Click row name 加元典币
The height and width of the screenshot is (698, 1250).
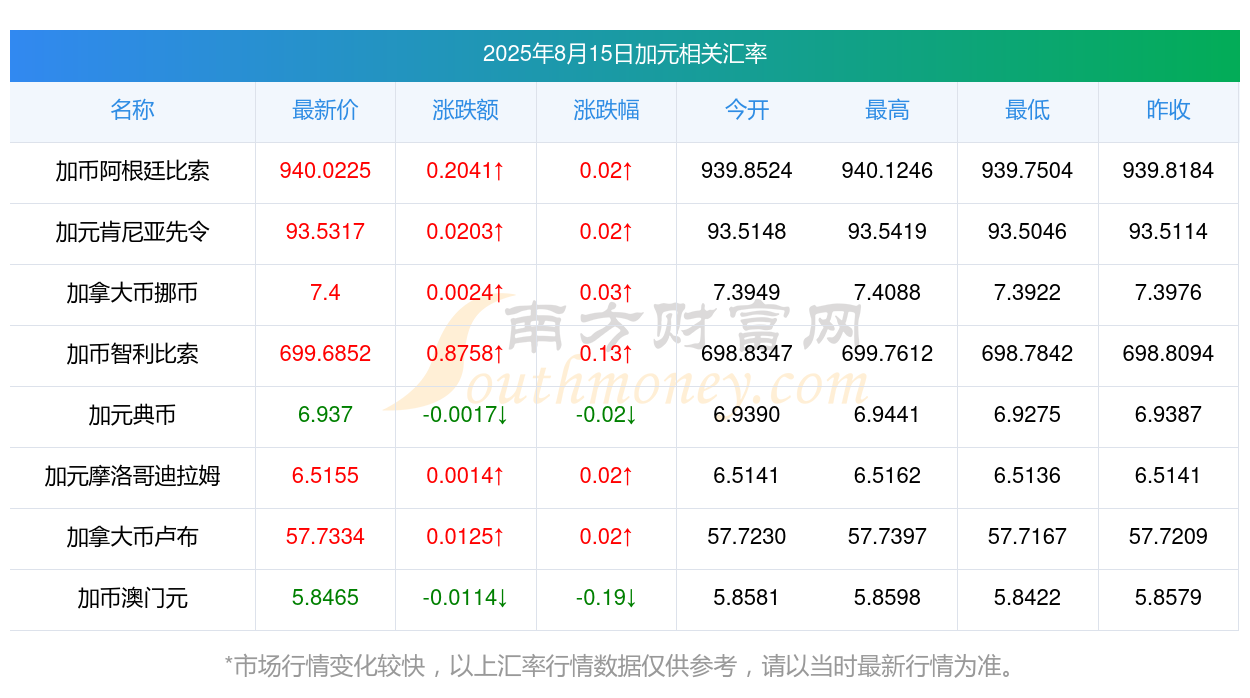[x=132, y=415]
